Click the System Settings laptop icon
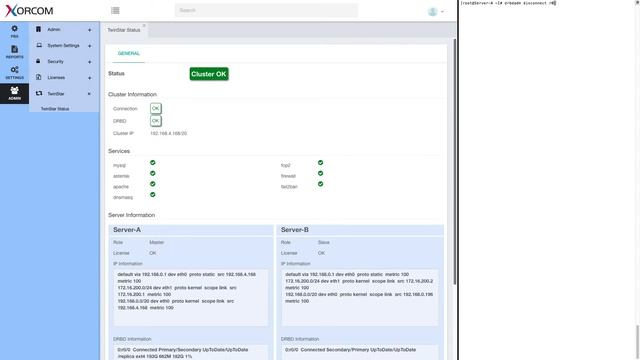This screenshot has width=640, height=360. 39,45
